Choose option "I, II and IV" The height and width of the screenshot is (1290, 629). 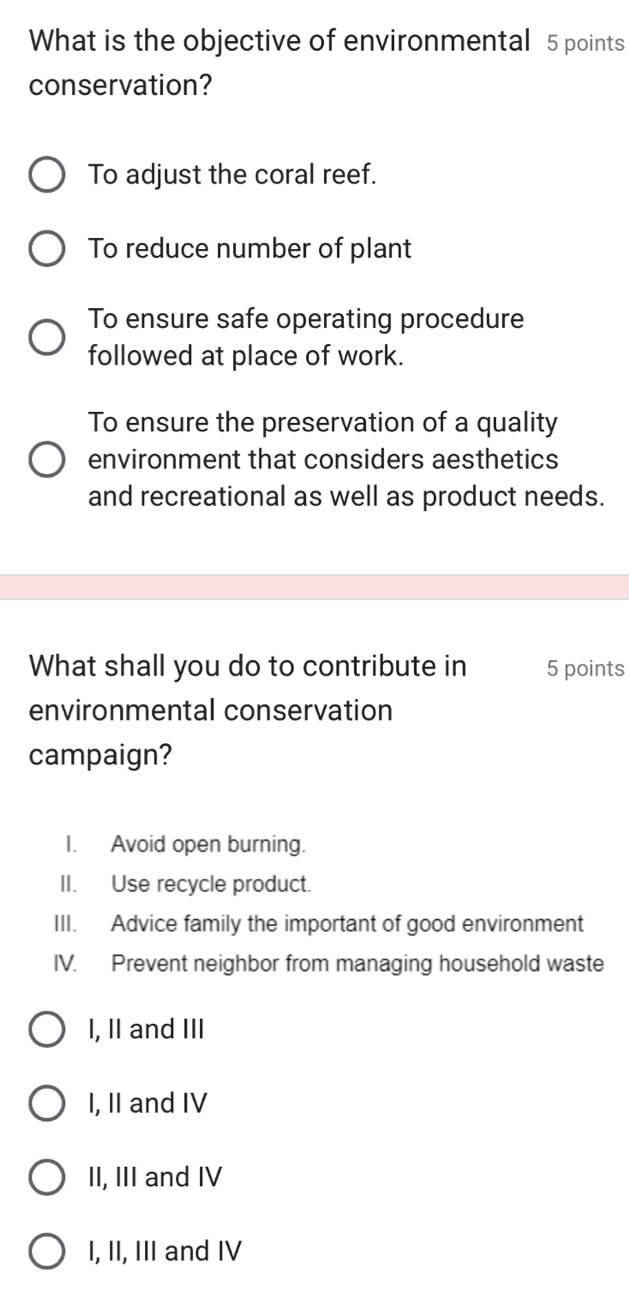(46, 1103)
